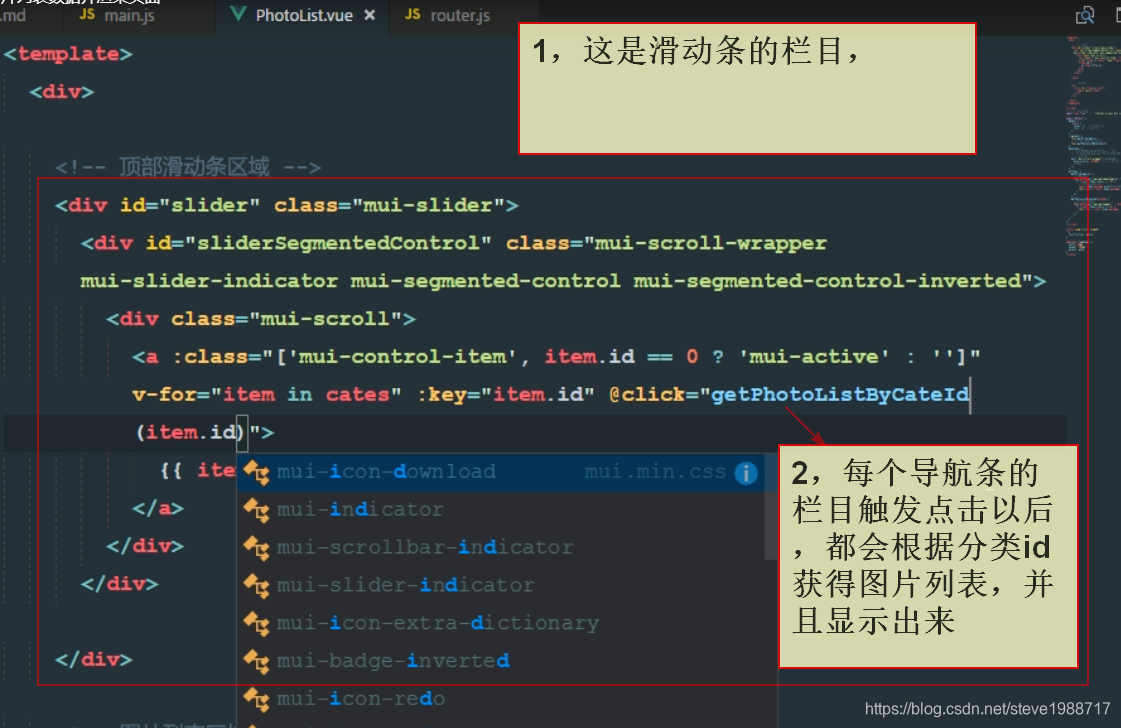The width and height of the screenshot is (1121, 728).
Task: Click the JS icon on router.js tab
Action: pos(413,14)
